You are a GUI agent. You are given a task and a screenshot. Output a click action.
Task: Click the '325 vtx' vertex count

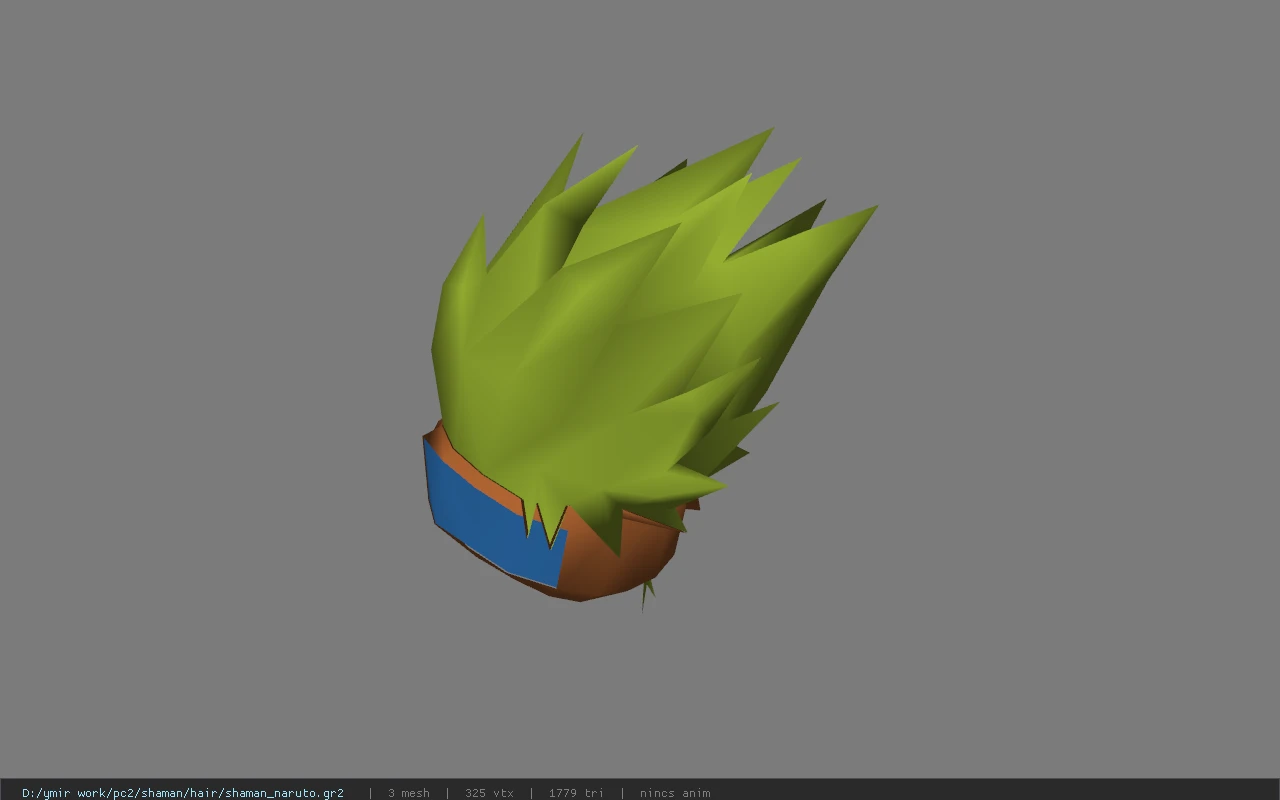tap(489, 793)
